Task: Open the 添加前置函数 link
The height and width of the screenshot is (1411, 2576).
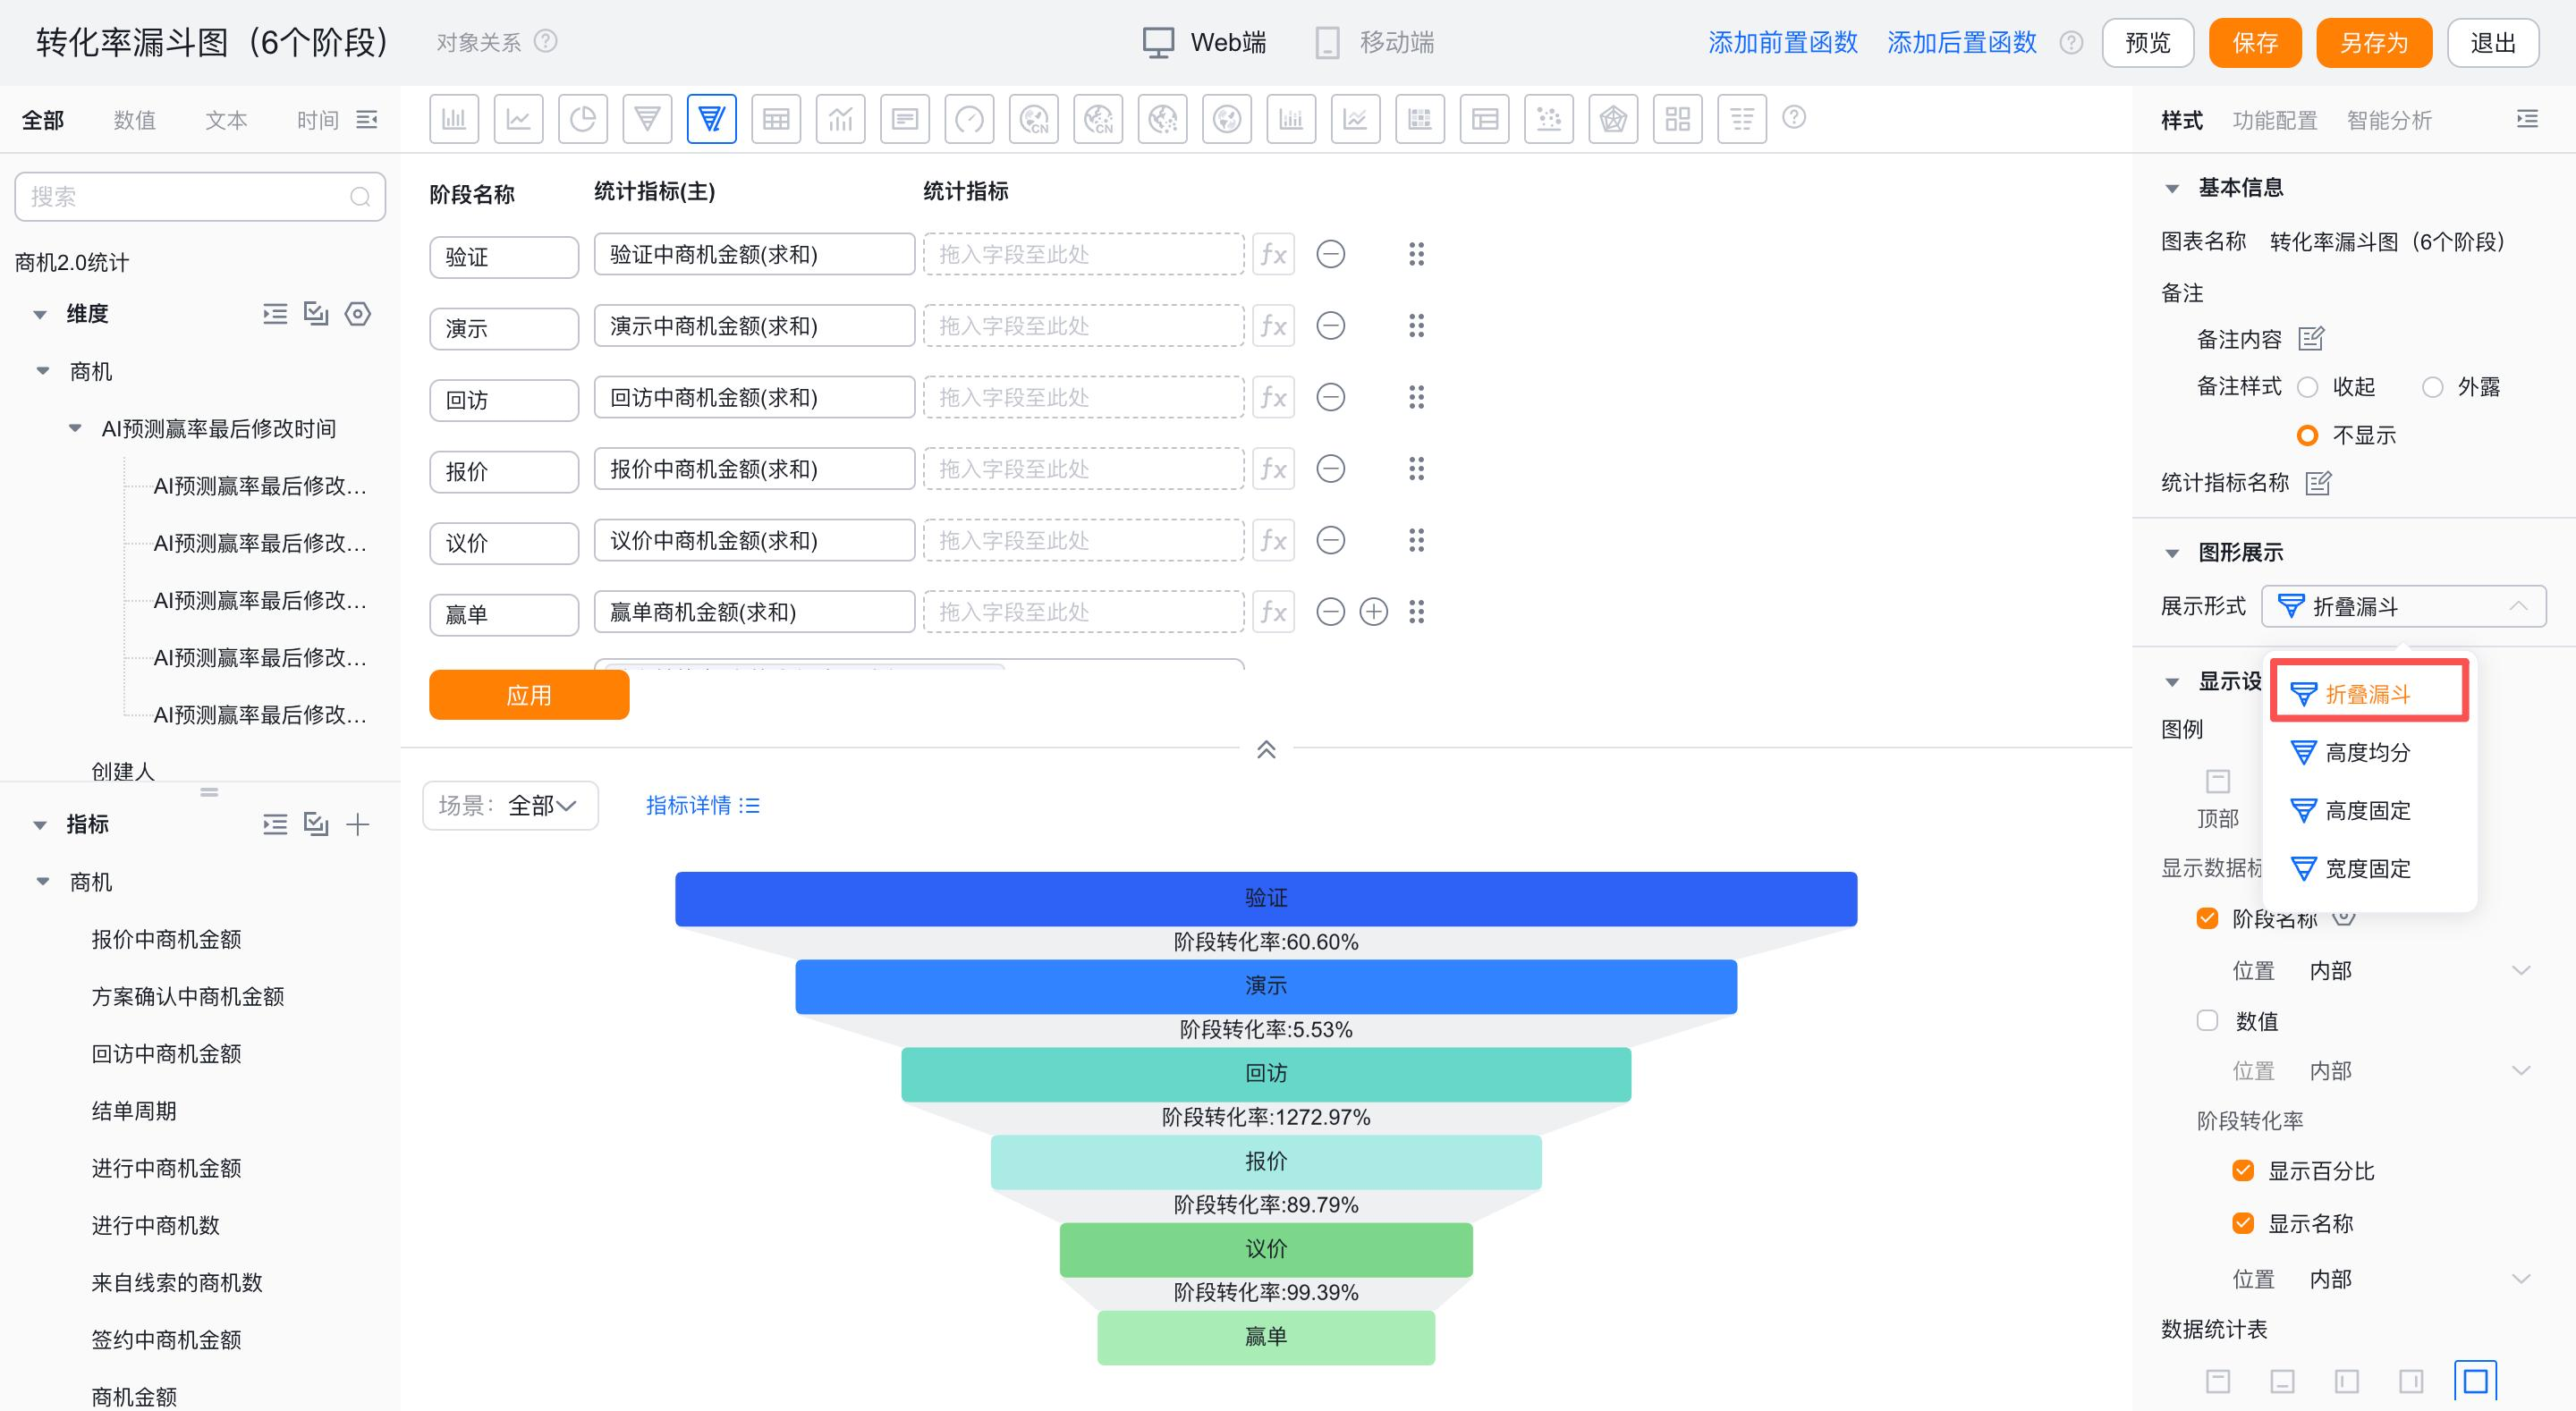Action: coord(1782,43)
